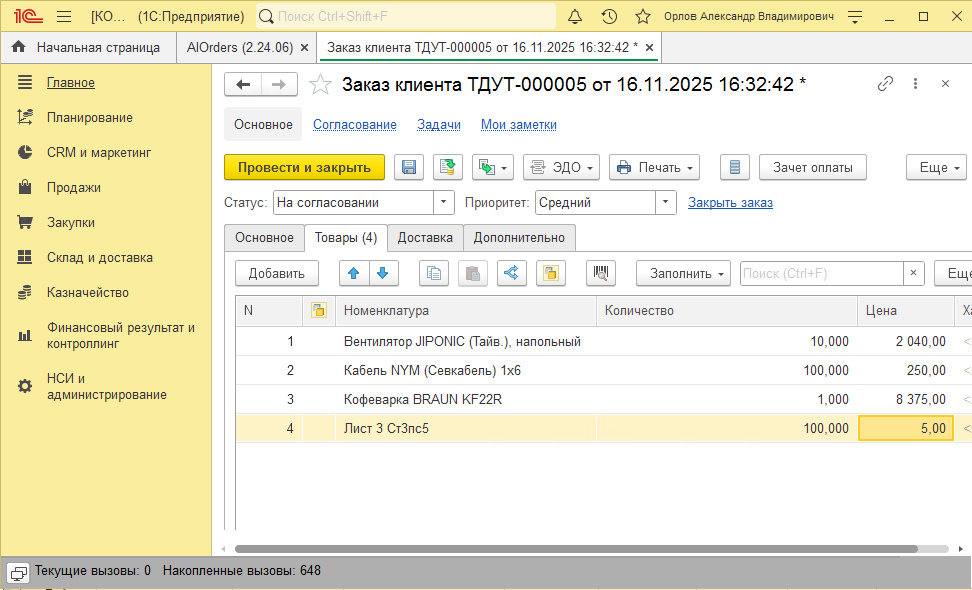The image size is (972, 590).
Task: Switch to the Доставка tab
Action: pos(425,238)
